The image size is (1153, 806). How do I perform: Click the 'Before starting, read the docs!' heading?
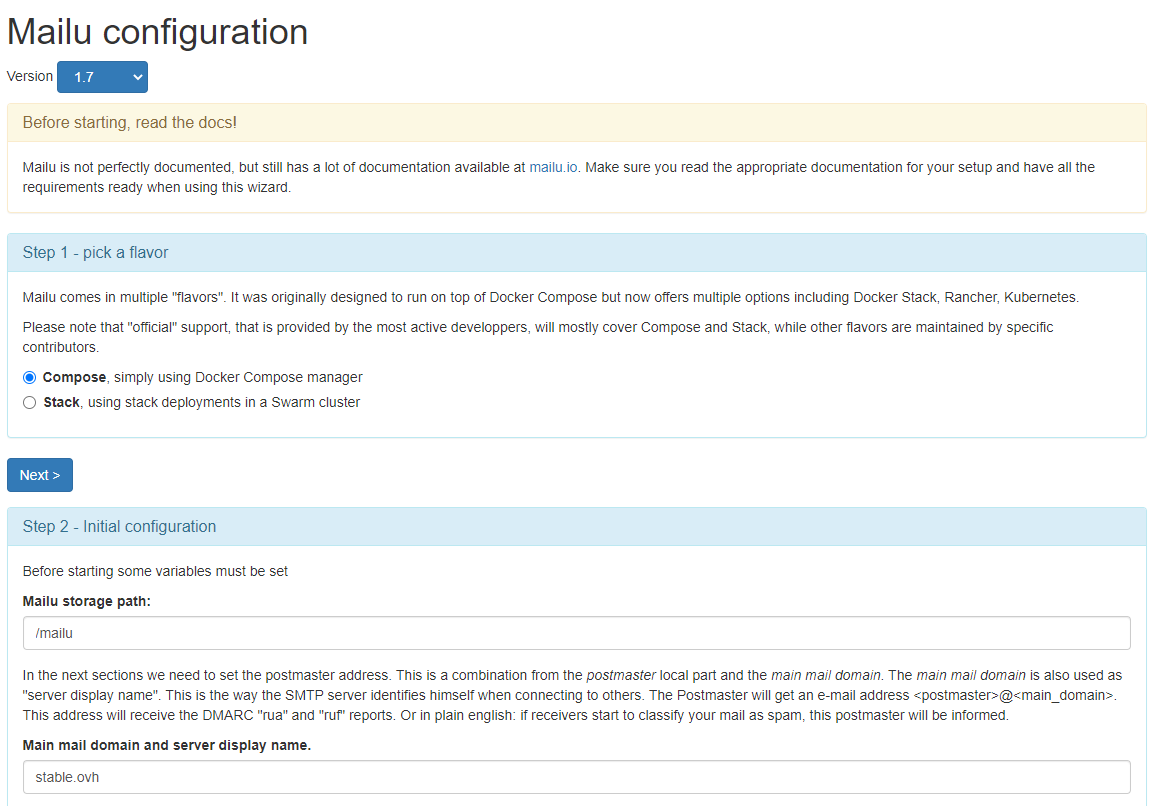tap(129, 123)
